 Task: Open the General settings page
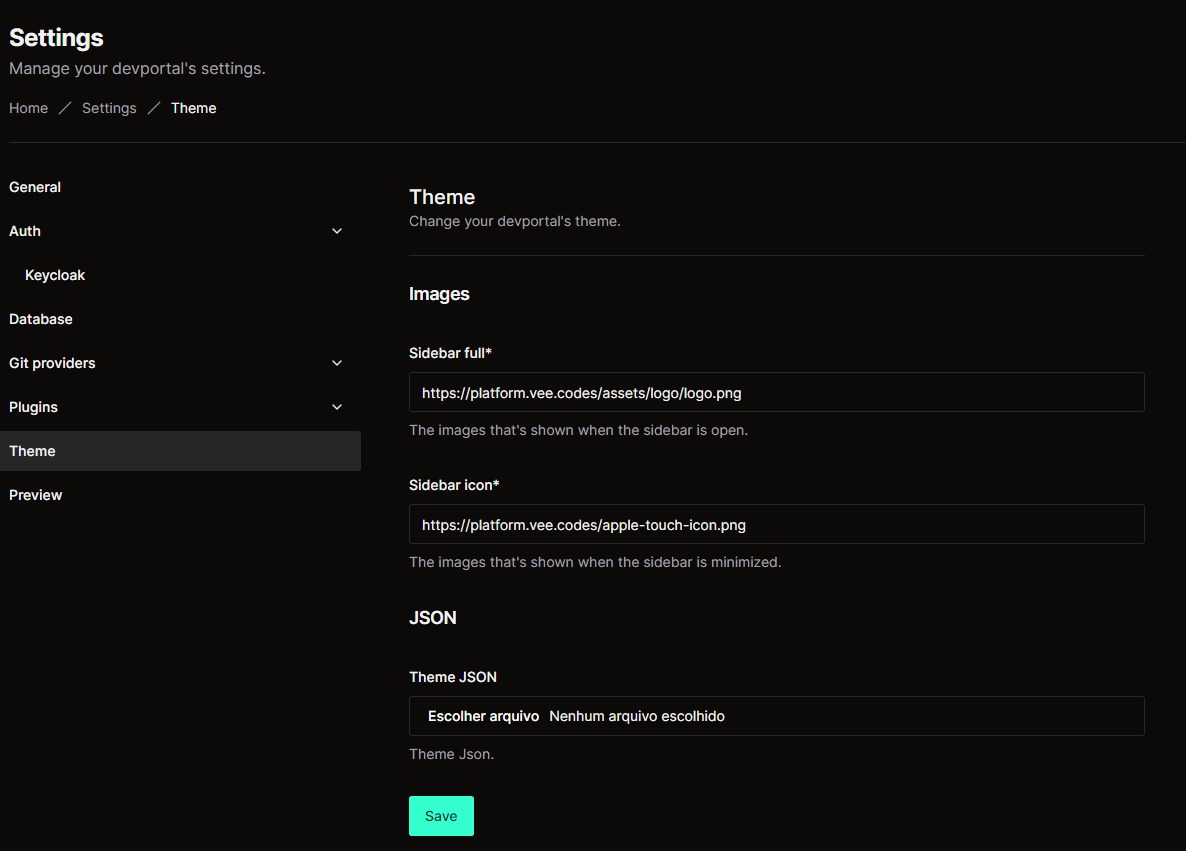click(35, 187)
